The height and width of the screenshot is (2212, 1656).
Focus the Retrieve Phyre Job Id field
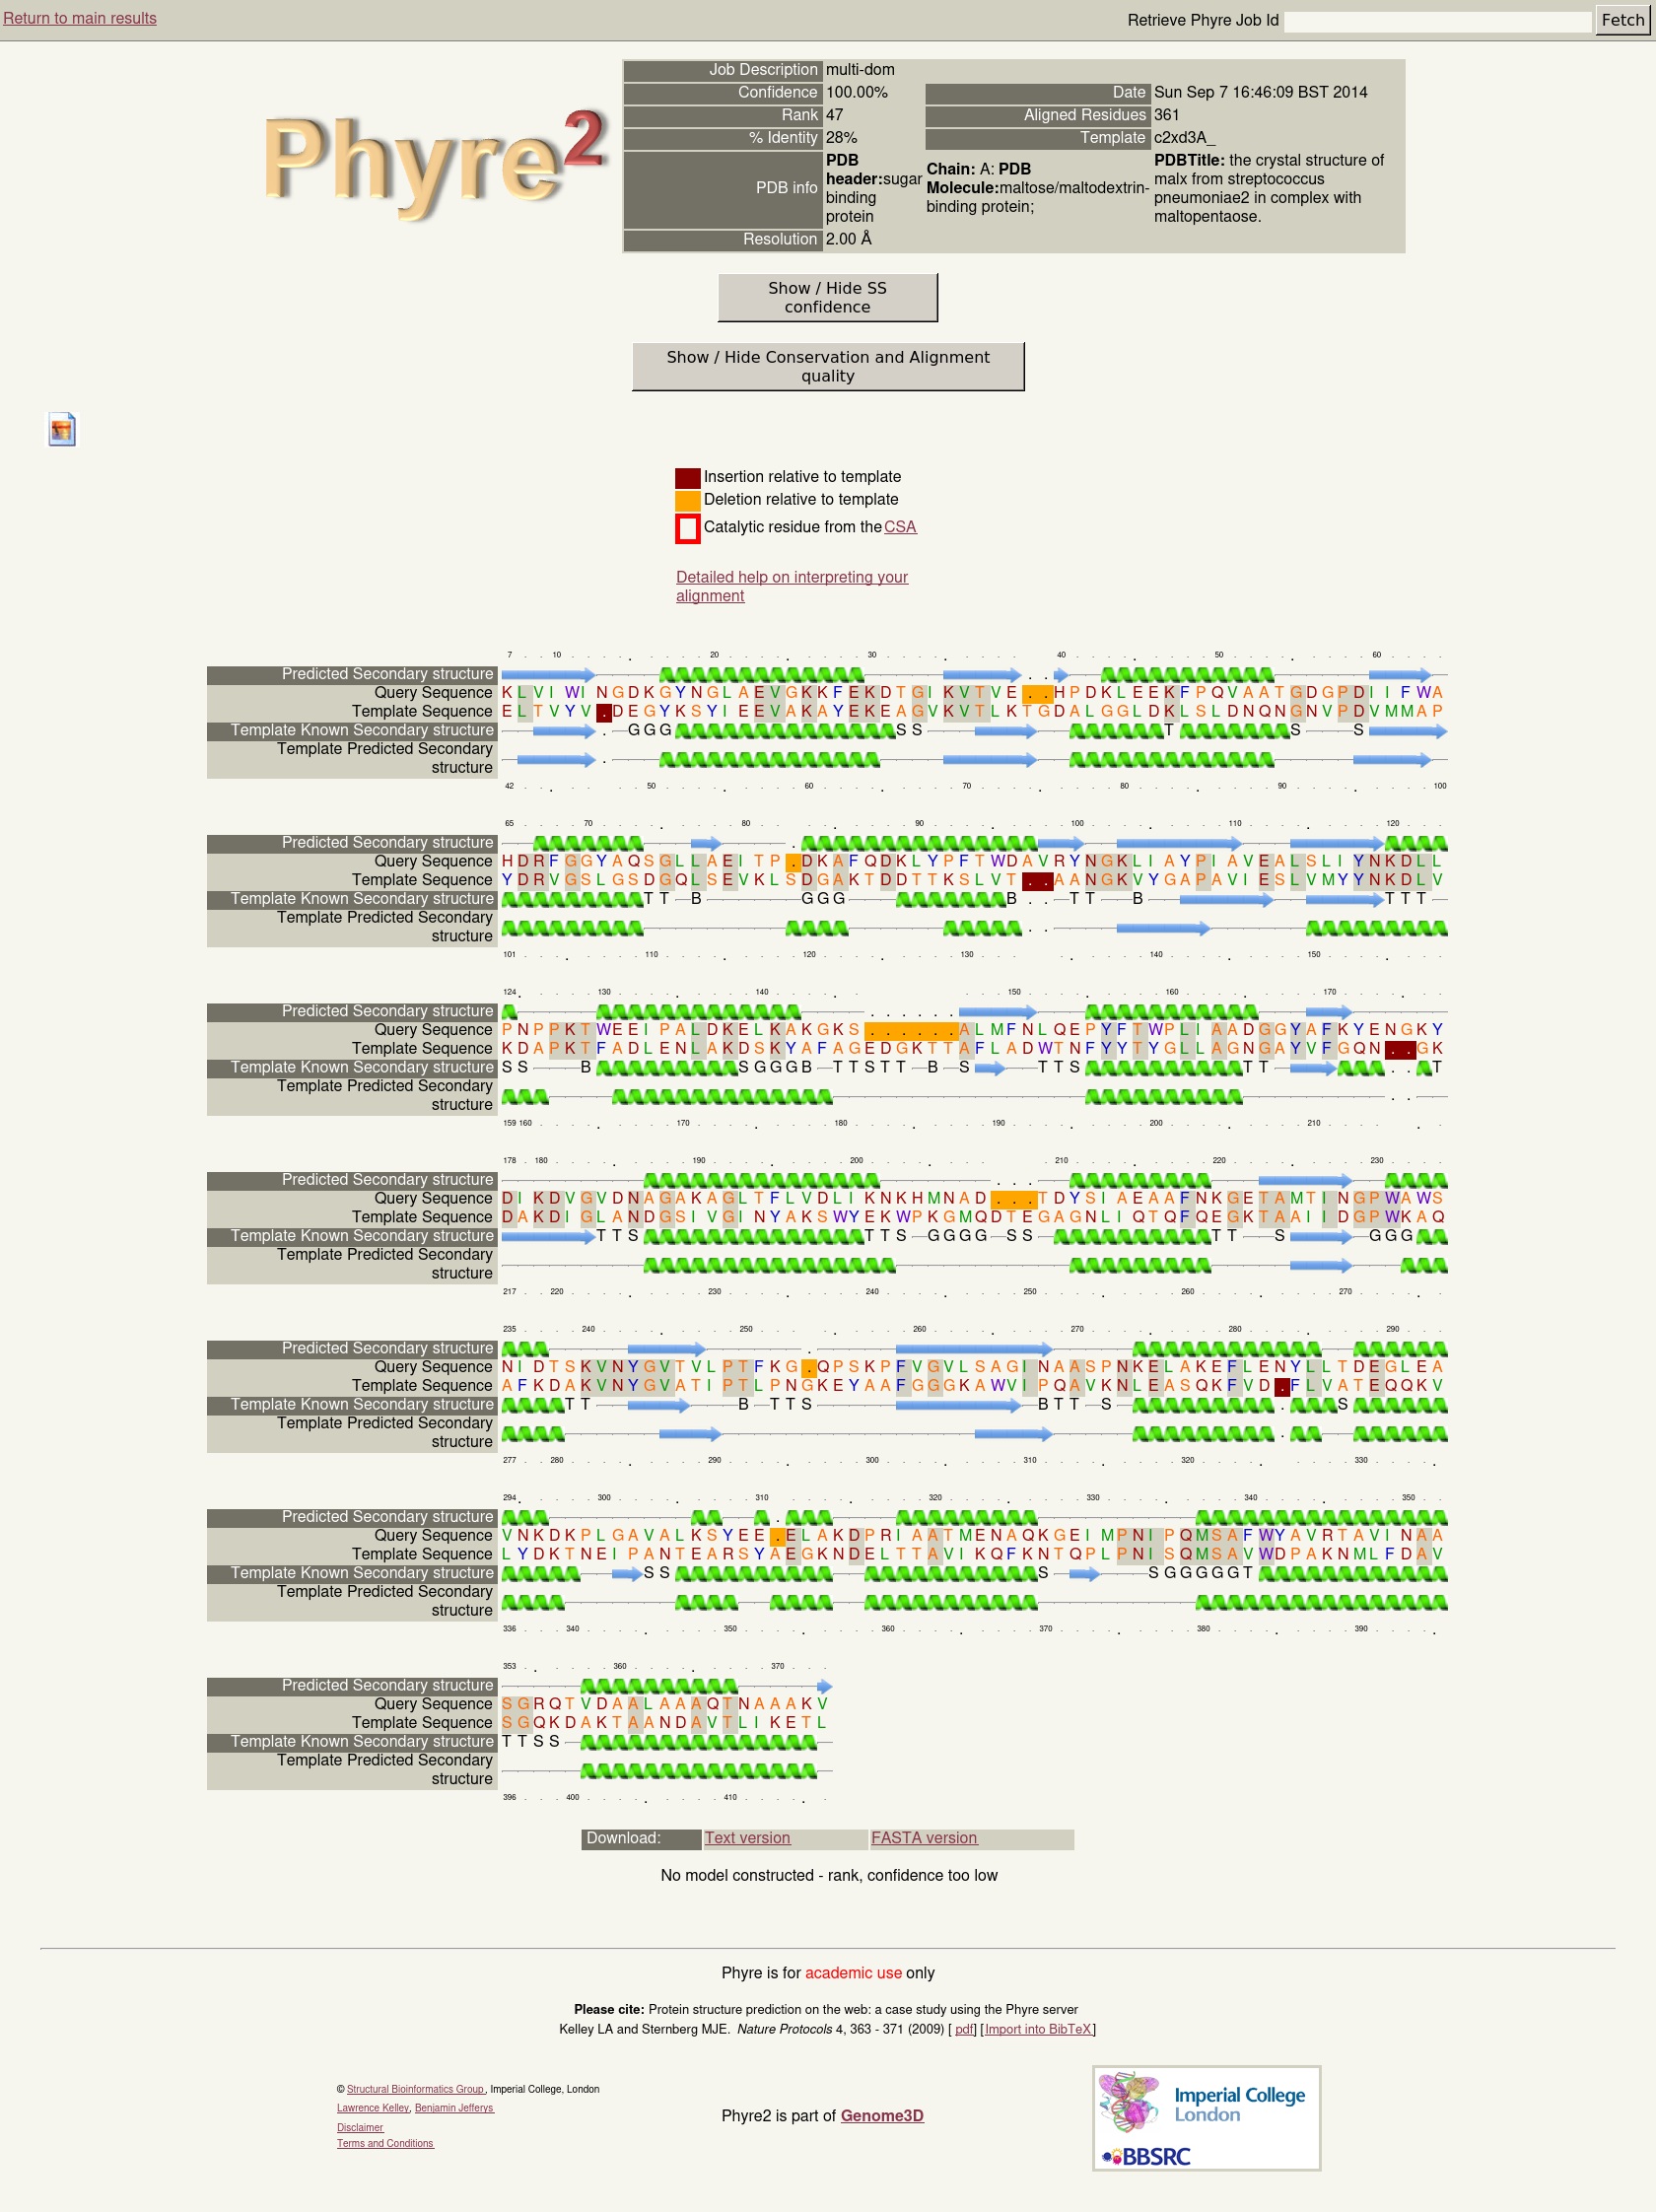tap(1436, 21)
